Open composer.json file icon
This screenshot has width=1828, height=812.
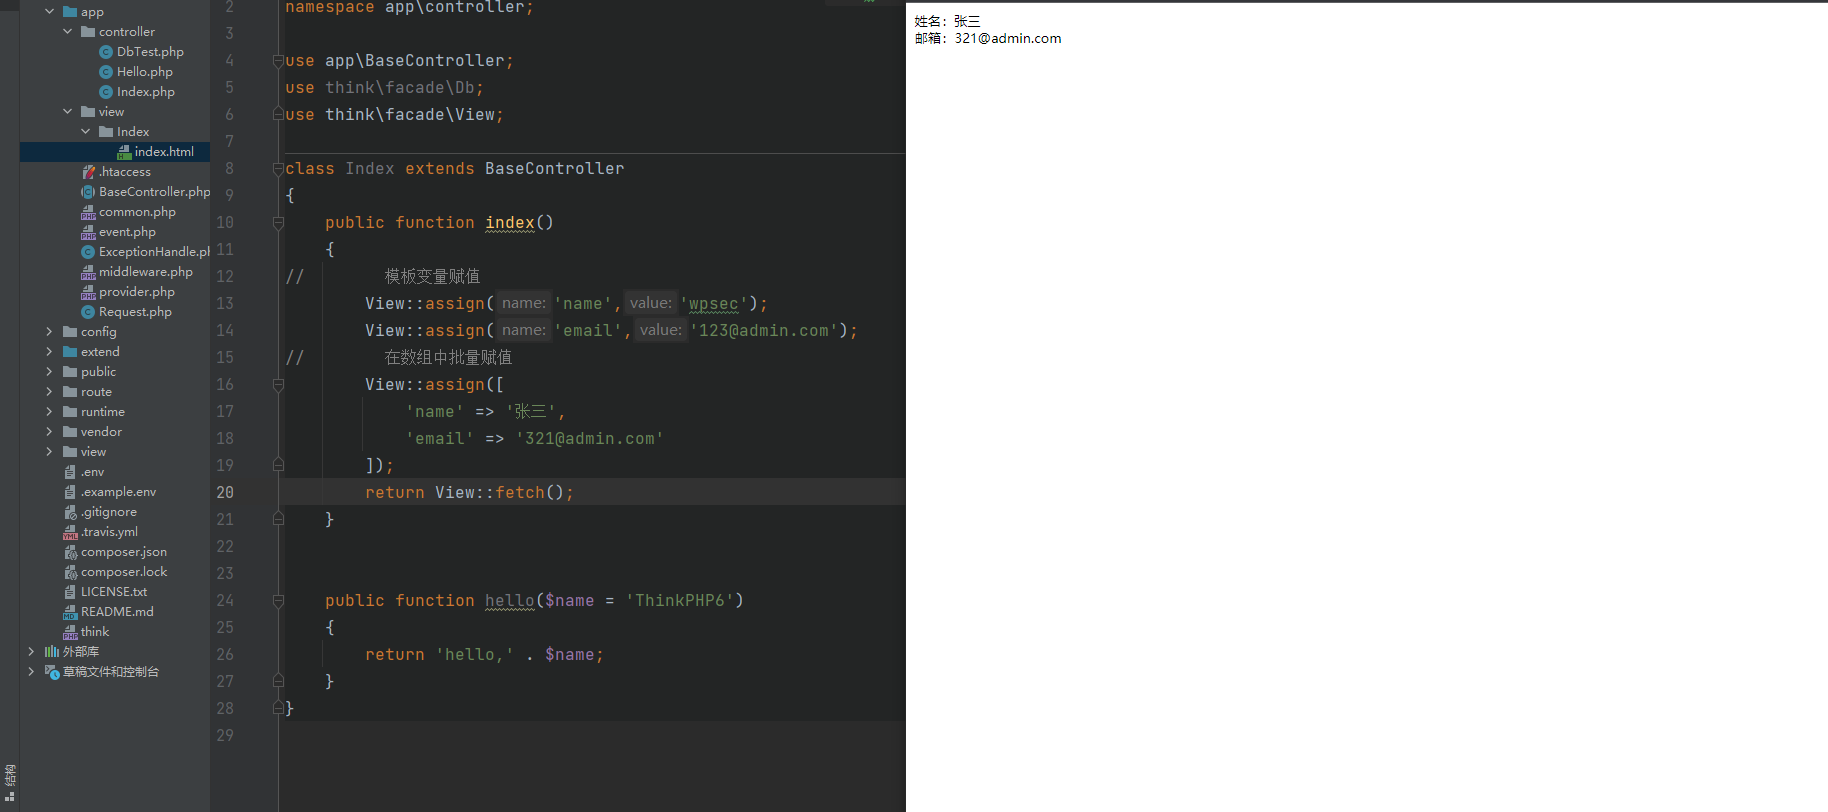(70, 552)
